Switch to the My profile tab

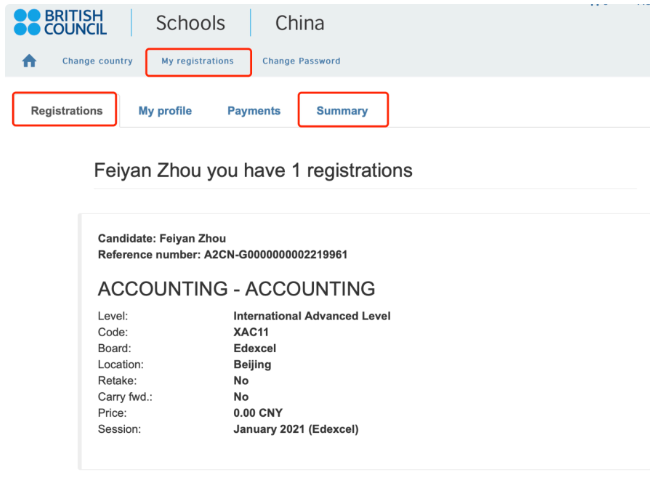click(x=165, y=111)
